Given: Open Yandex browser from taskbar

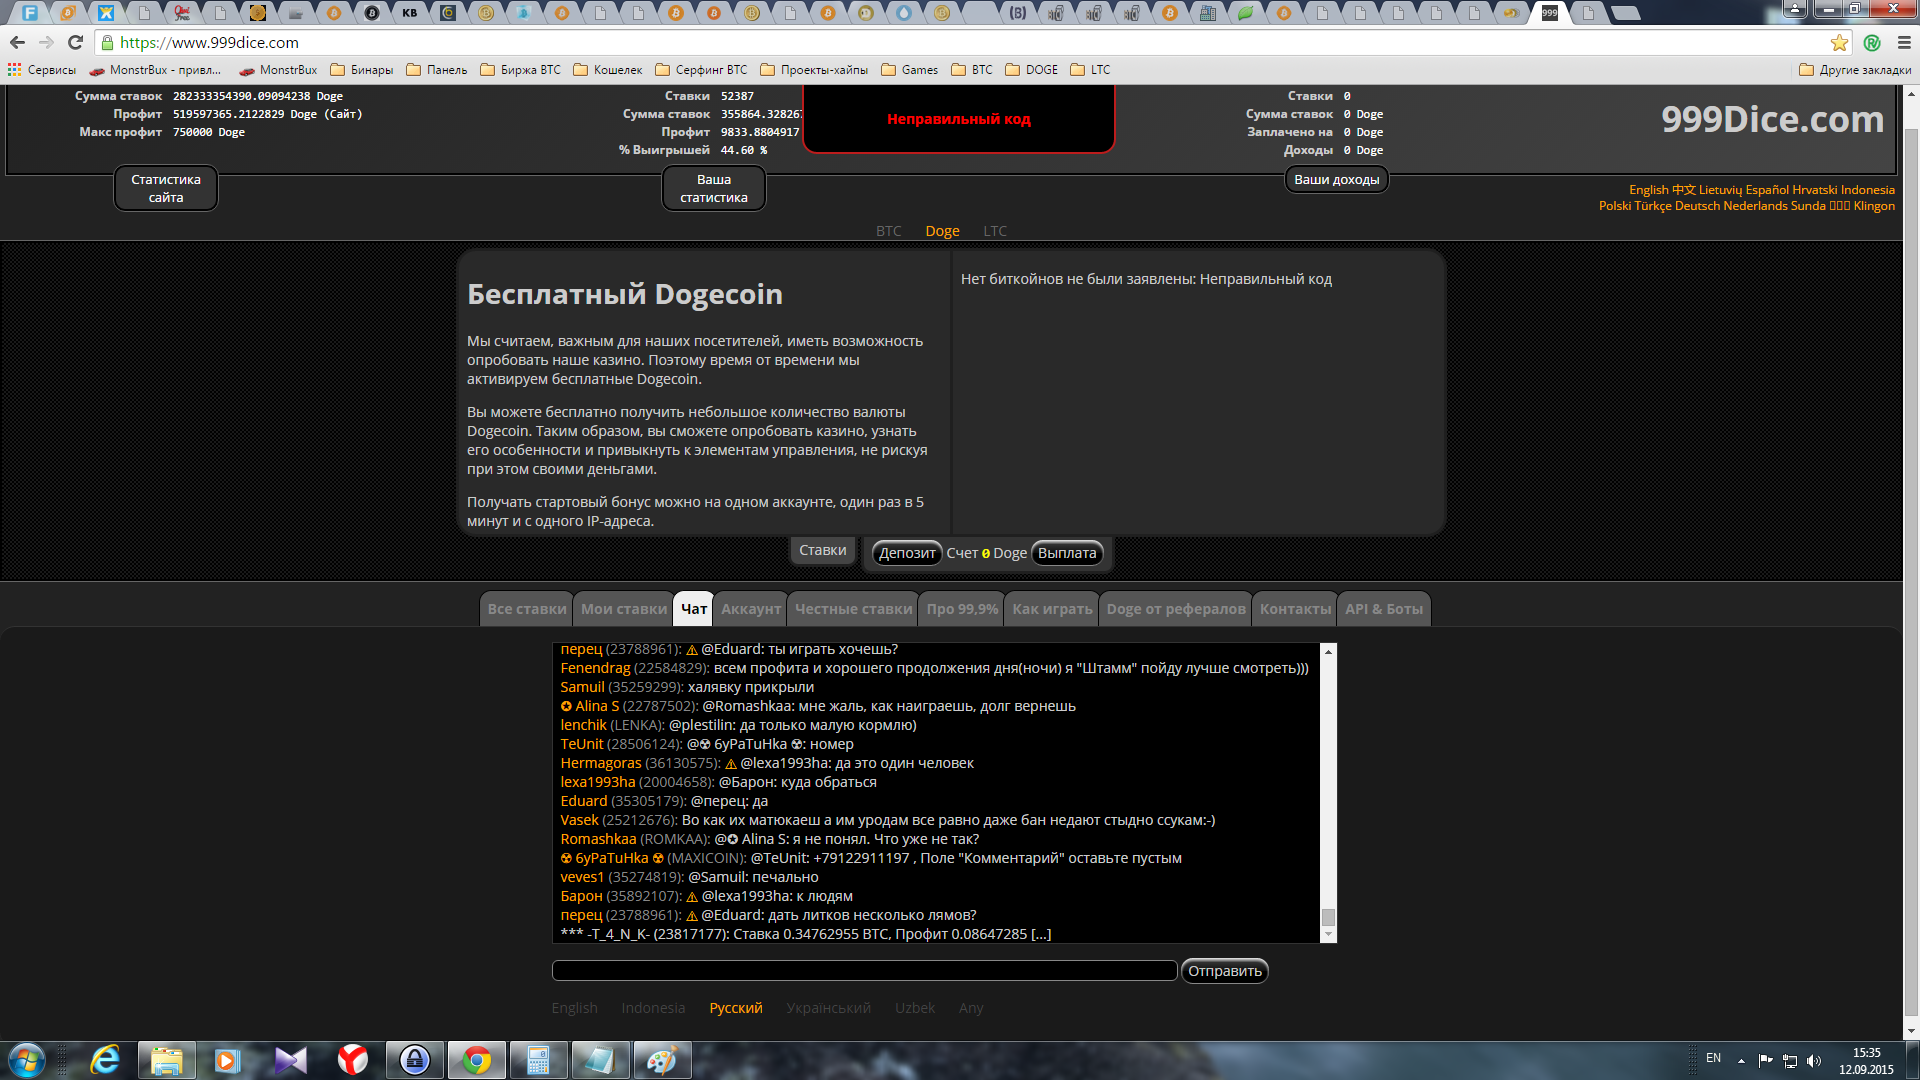Looking at the screenshot, I should click(x=352, y=1060).
